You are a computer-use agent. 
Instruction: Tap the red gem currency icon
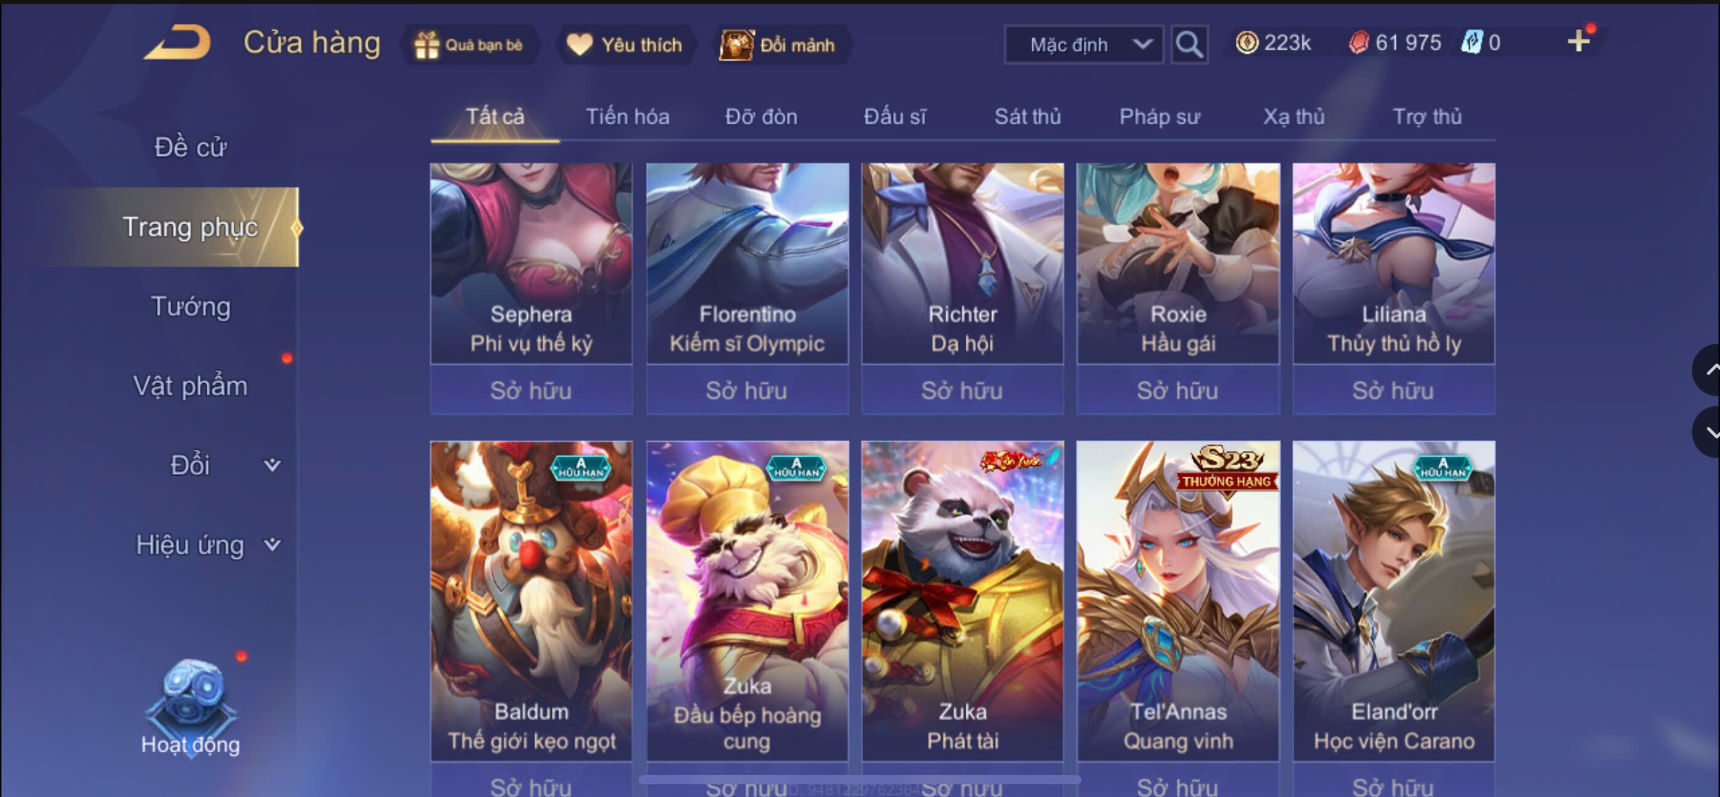pos(1359,43)
